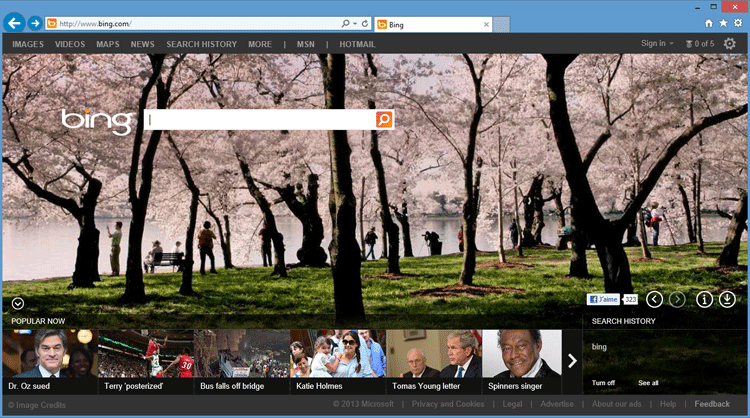Click the Facebook J'aime like button
The height and width of the screenshot is (418, 750).
click(604, 299)
